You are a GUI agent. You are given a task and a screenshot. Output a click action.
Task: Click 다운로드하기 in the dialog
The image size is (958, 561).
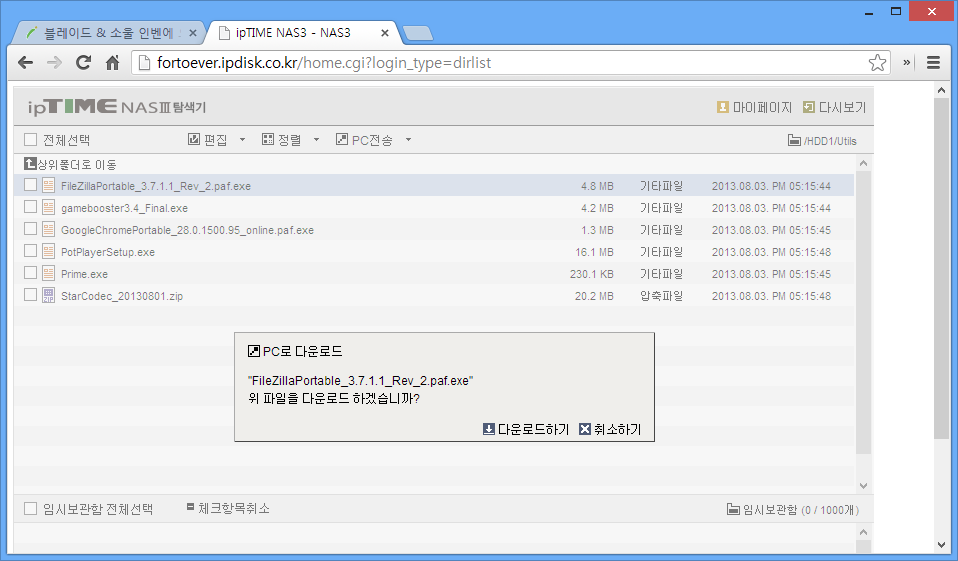[525, 429]
